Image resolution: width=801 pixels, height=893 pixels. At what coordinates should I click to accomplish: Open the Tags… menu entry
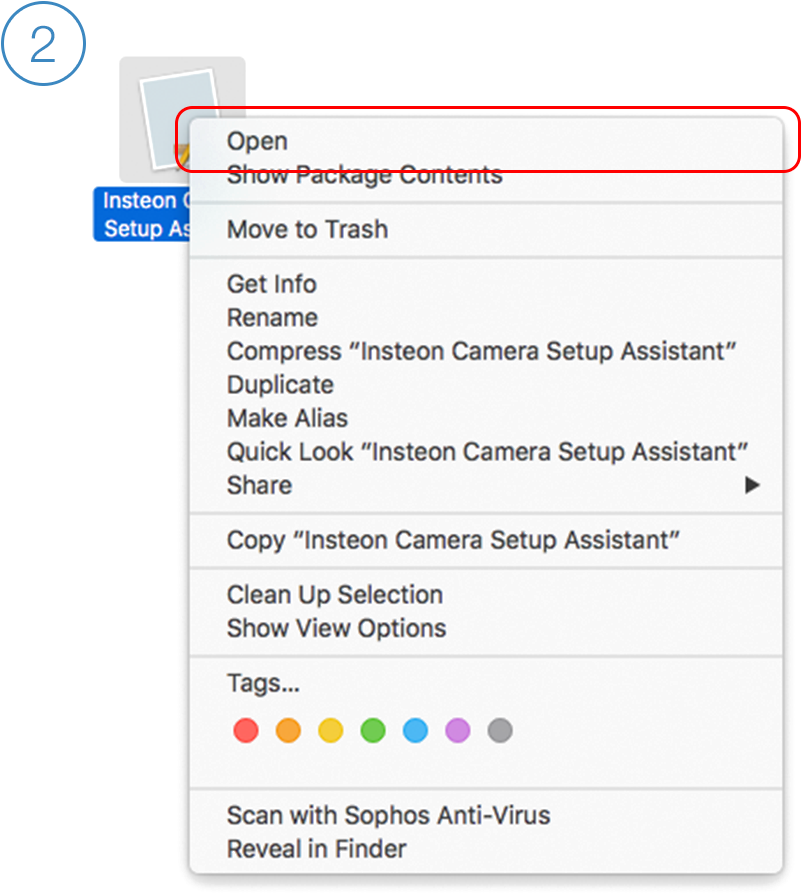coord(263,684)
